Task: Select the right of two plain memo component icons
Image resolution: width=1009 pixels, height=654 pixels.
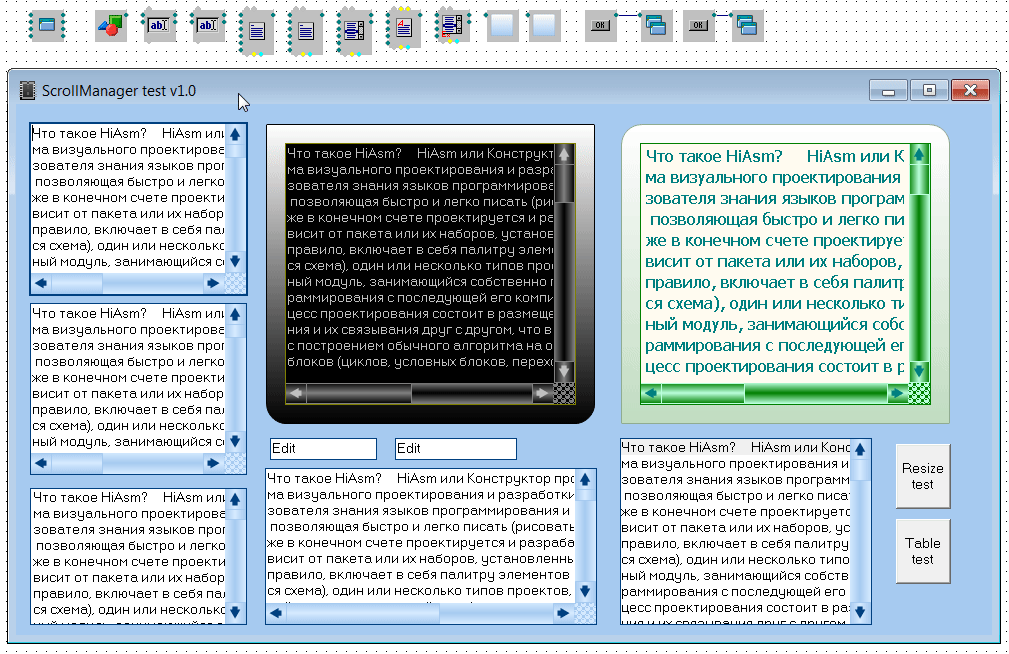Action: click(x=306, y=31)
